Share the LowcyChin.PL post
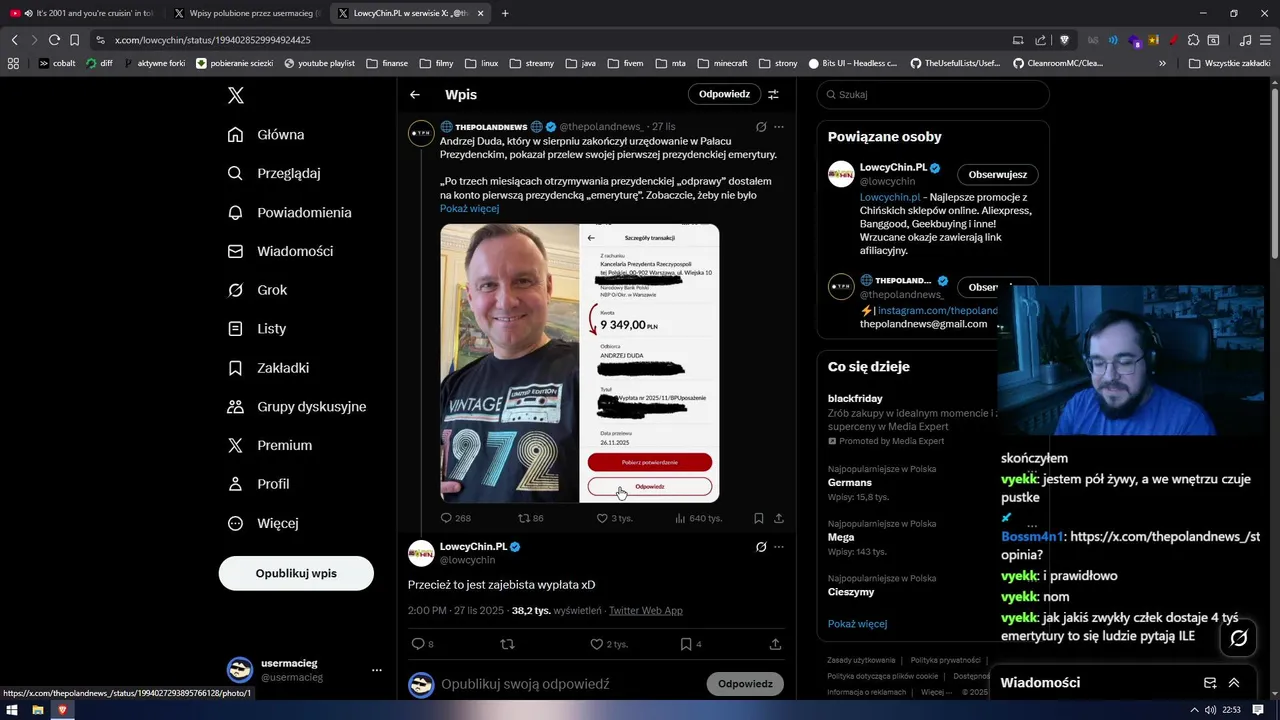Screen dimensions: 1280x720 [775, 644]
